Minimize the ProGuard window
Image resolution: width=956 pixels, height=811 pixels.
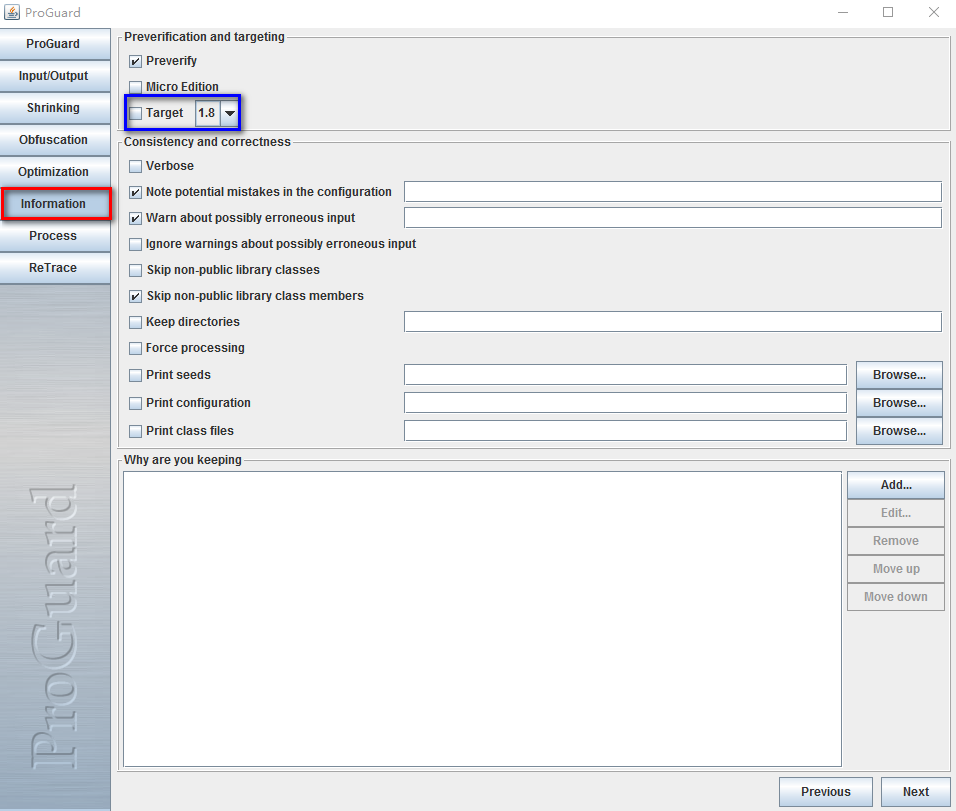[843, 12]
